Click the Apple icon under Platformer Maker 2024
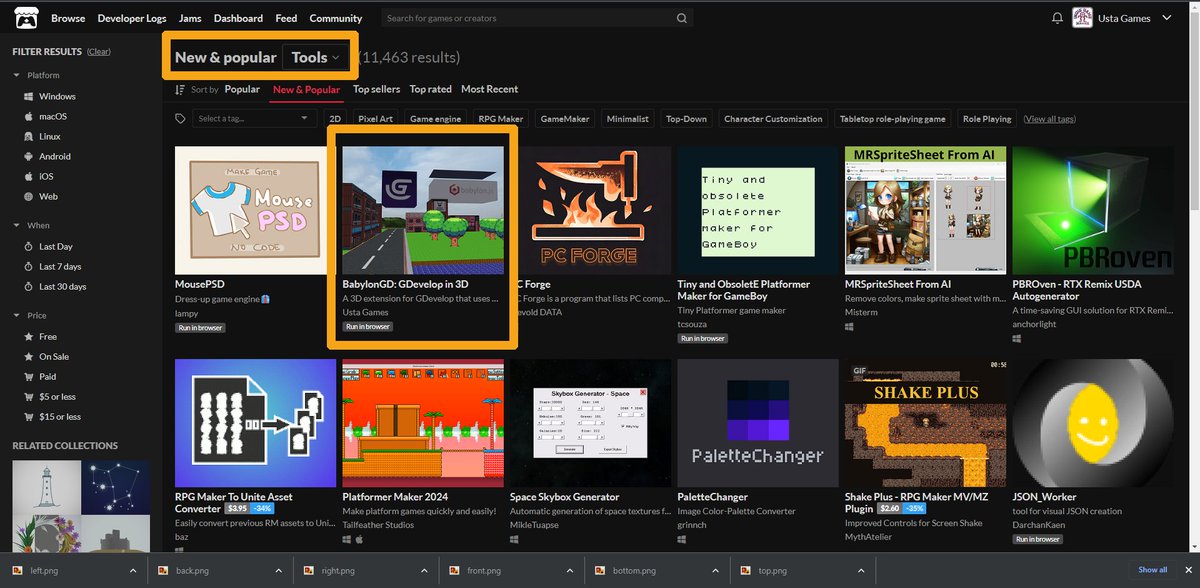 [x=360, y=539]
